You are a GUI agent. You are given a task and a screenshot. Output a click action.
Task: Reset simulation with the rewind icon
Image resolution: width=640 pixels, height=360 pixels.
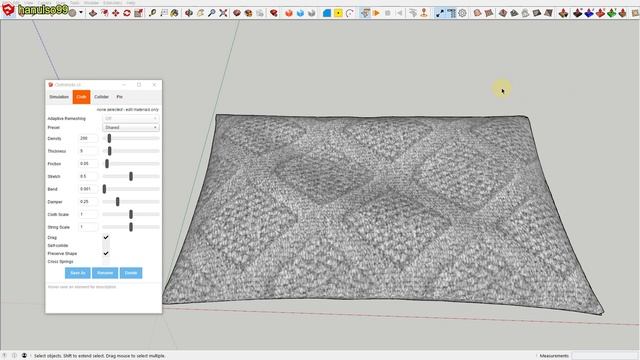[x=400, y=13]
